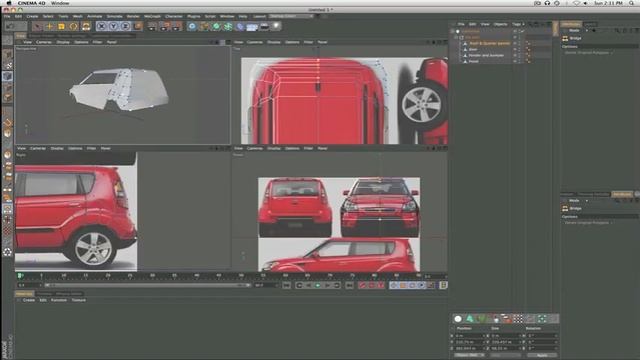Toggle the X axis lock
Viewport: 640px width, 360px height.
pyautogui.click(x=102, y=27)
